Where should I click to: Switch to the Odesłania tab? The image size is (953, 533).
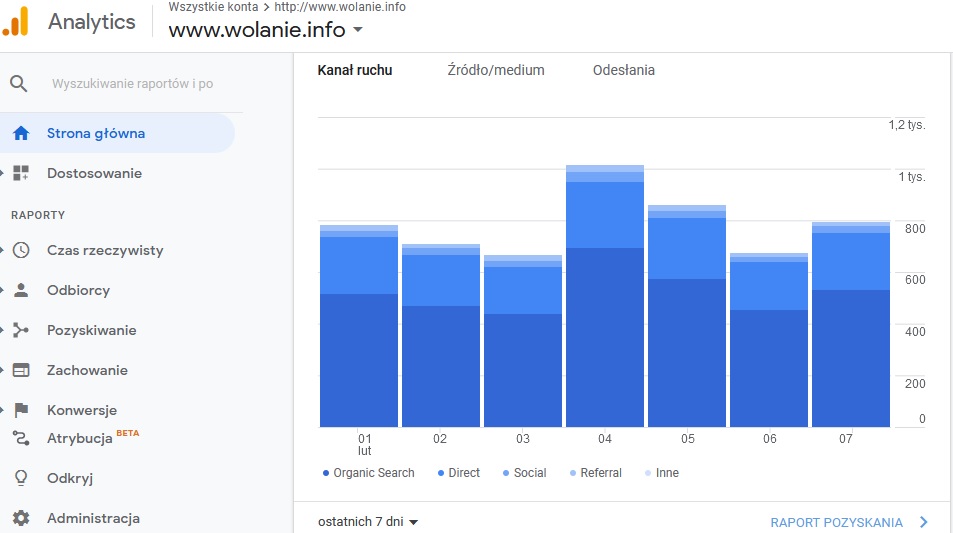623,70
